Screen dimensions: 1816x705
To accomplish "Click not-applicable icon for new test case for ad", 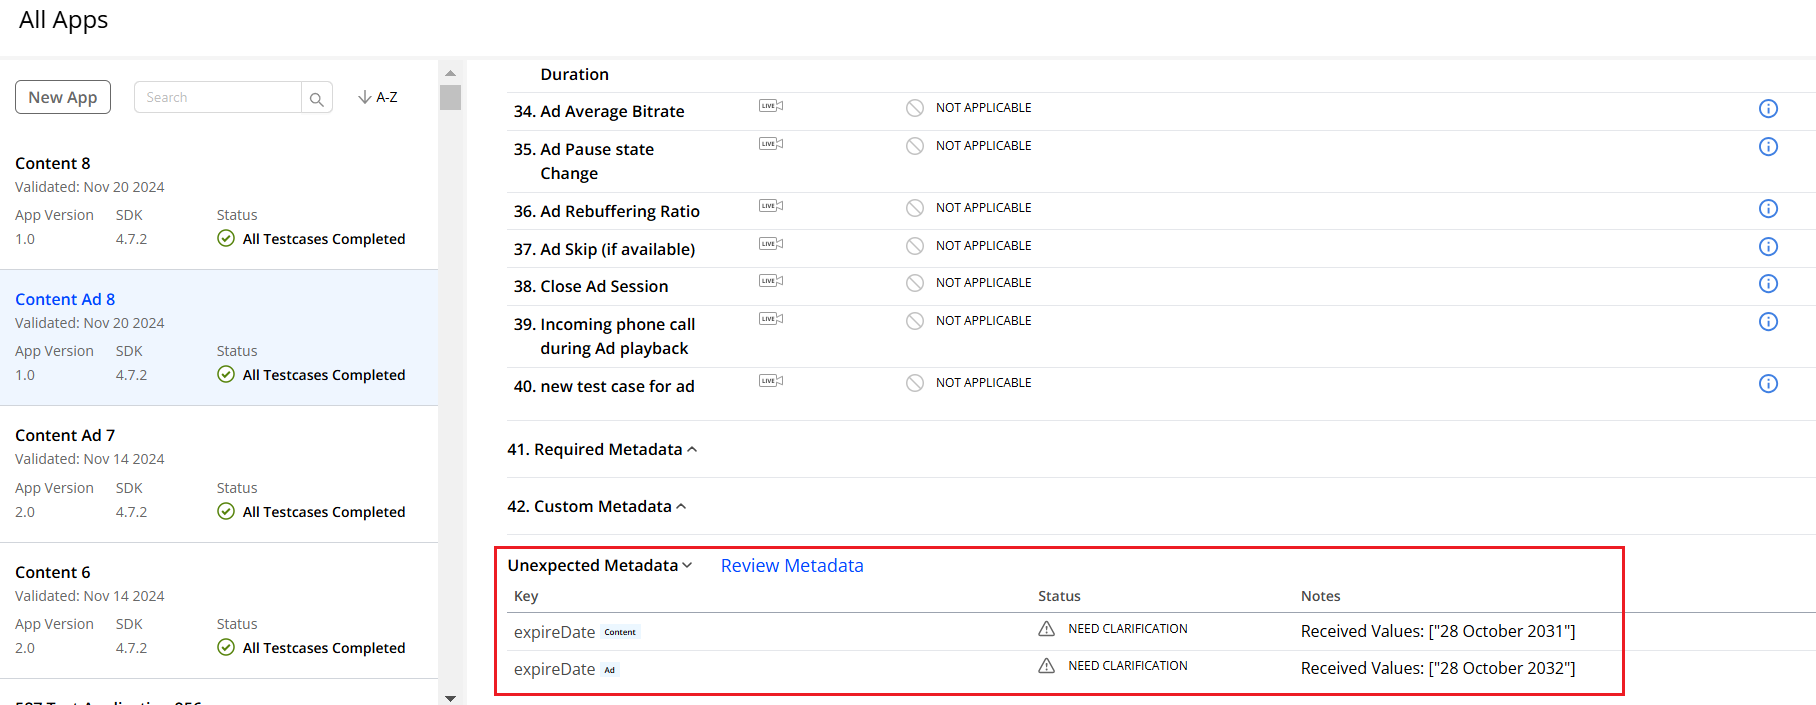I will pyautogui.click(x=915, y=383).
